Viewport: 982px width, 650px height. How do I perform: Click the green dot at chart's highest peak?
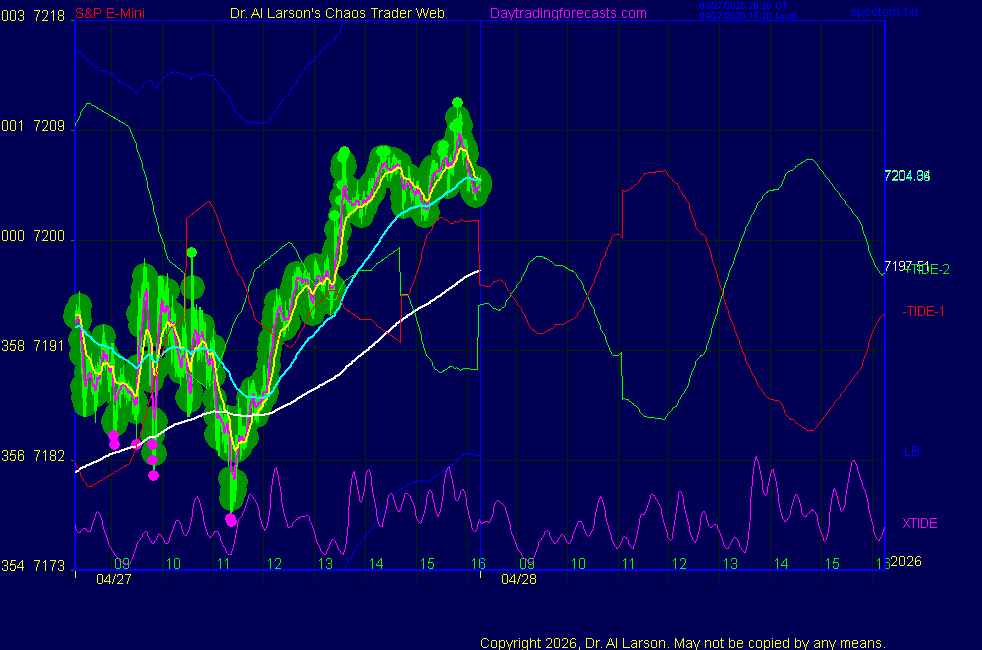458,102
